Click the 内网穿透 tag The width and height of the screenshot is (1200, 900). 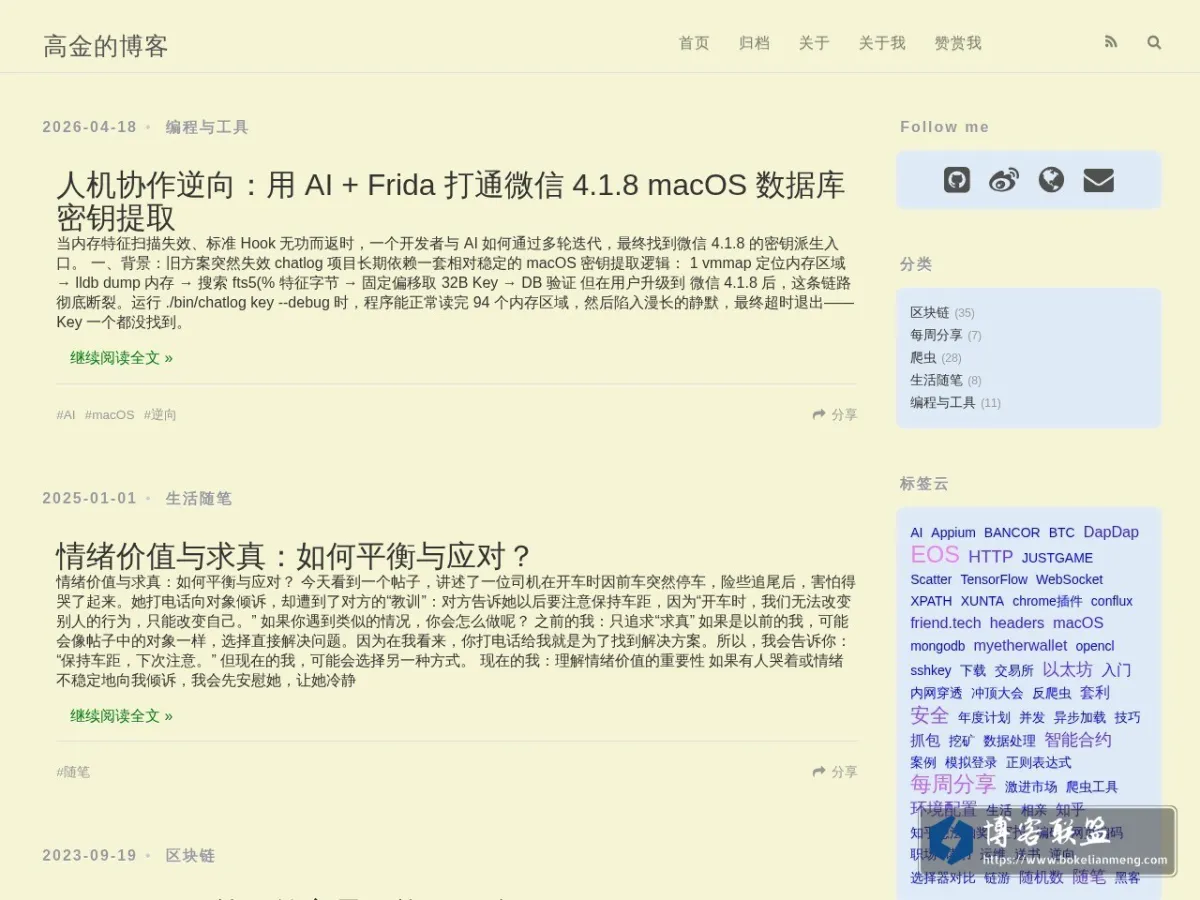[936, 693]
